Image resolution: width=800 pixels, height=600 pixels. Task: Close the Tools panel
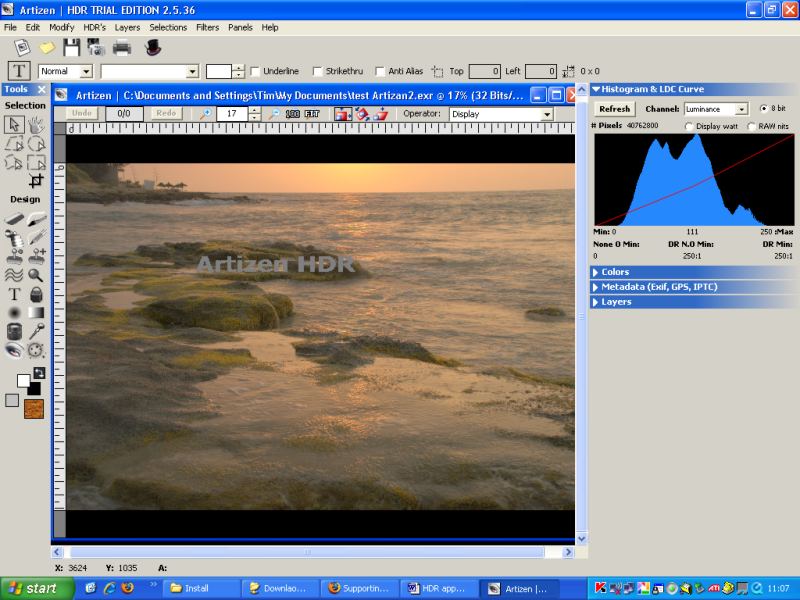coord(42,89)
